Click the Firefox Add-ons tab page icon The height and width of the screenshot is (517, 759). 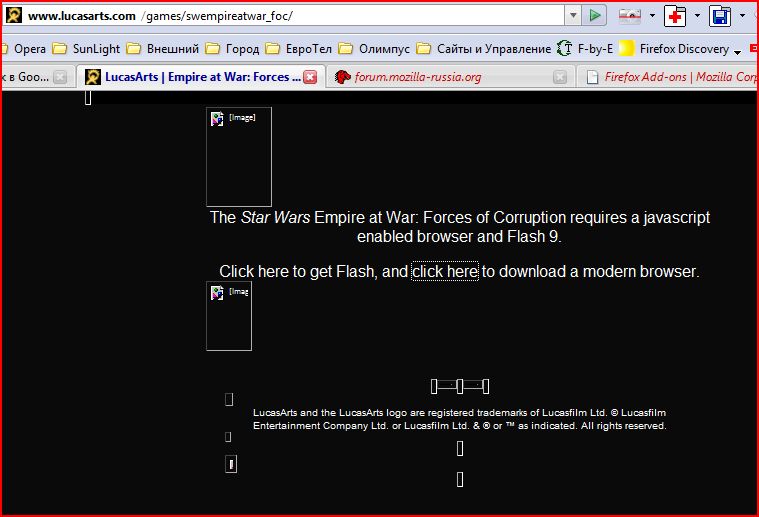[x=592, y=77]
